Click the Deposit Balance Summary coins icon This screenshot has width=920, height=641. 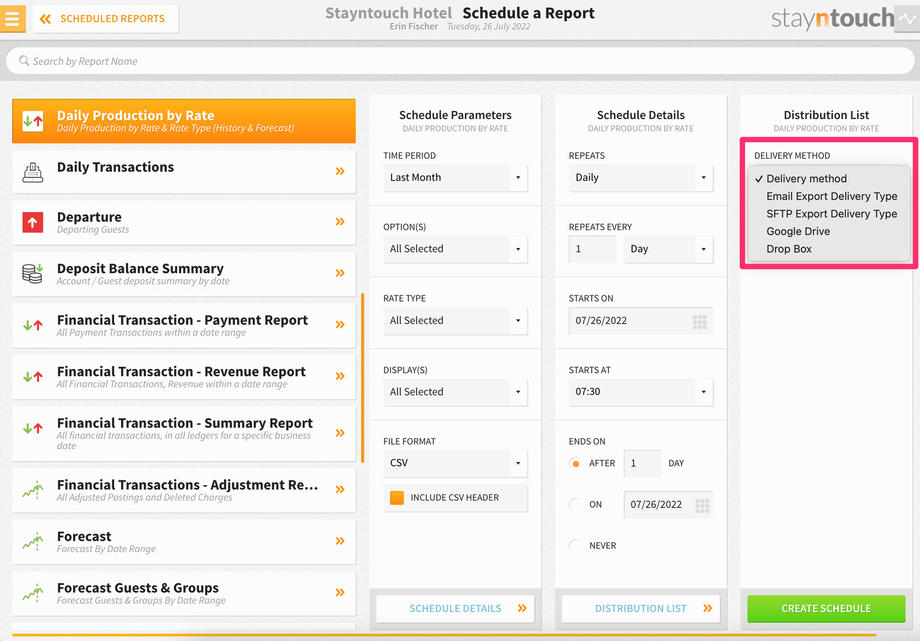tap(33, 274)
